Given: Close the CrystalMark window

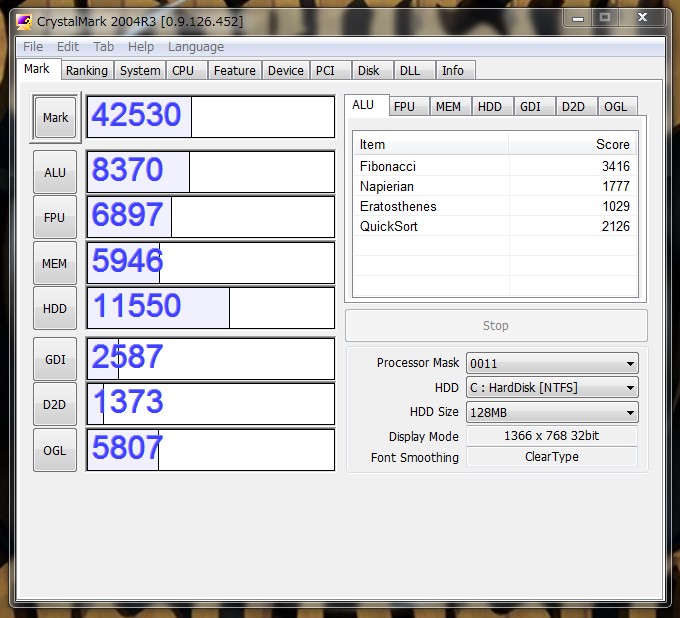Looking at the screenshot, I should click(642, 17).
